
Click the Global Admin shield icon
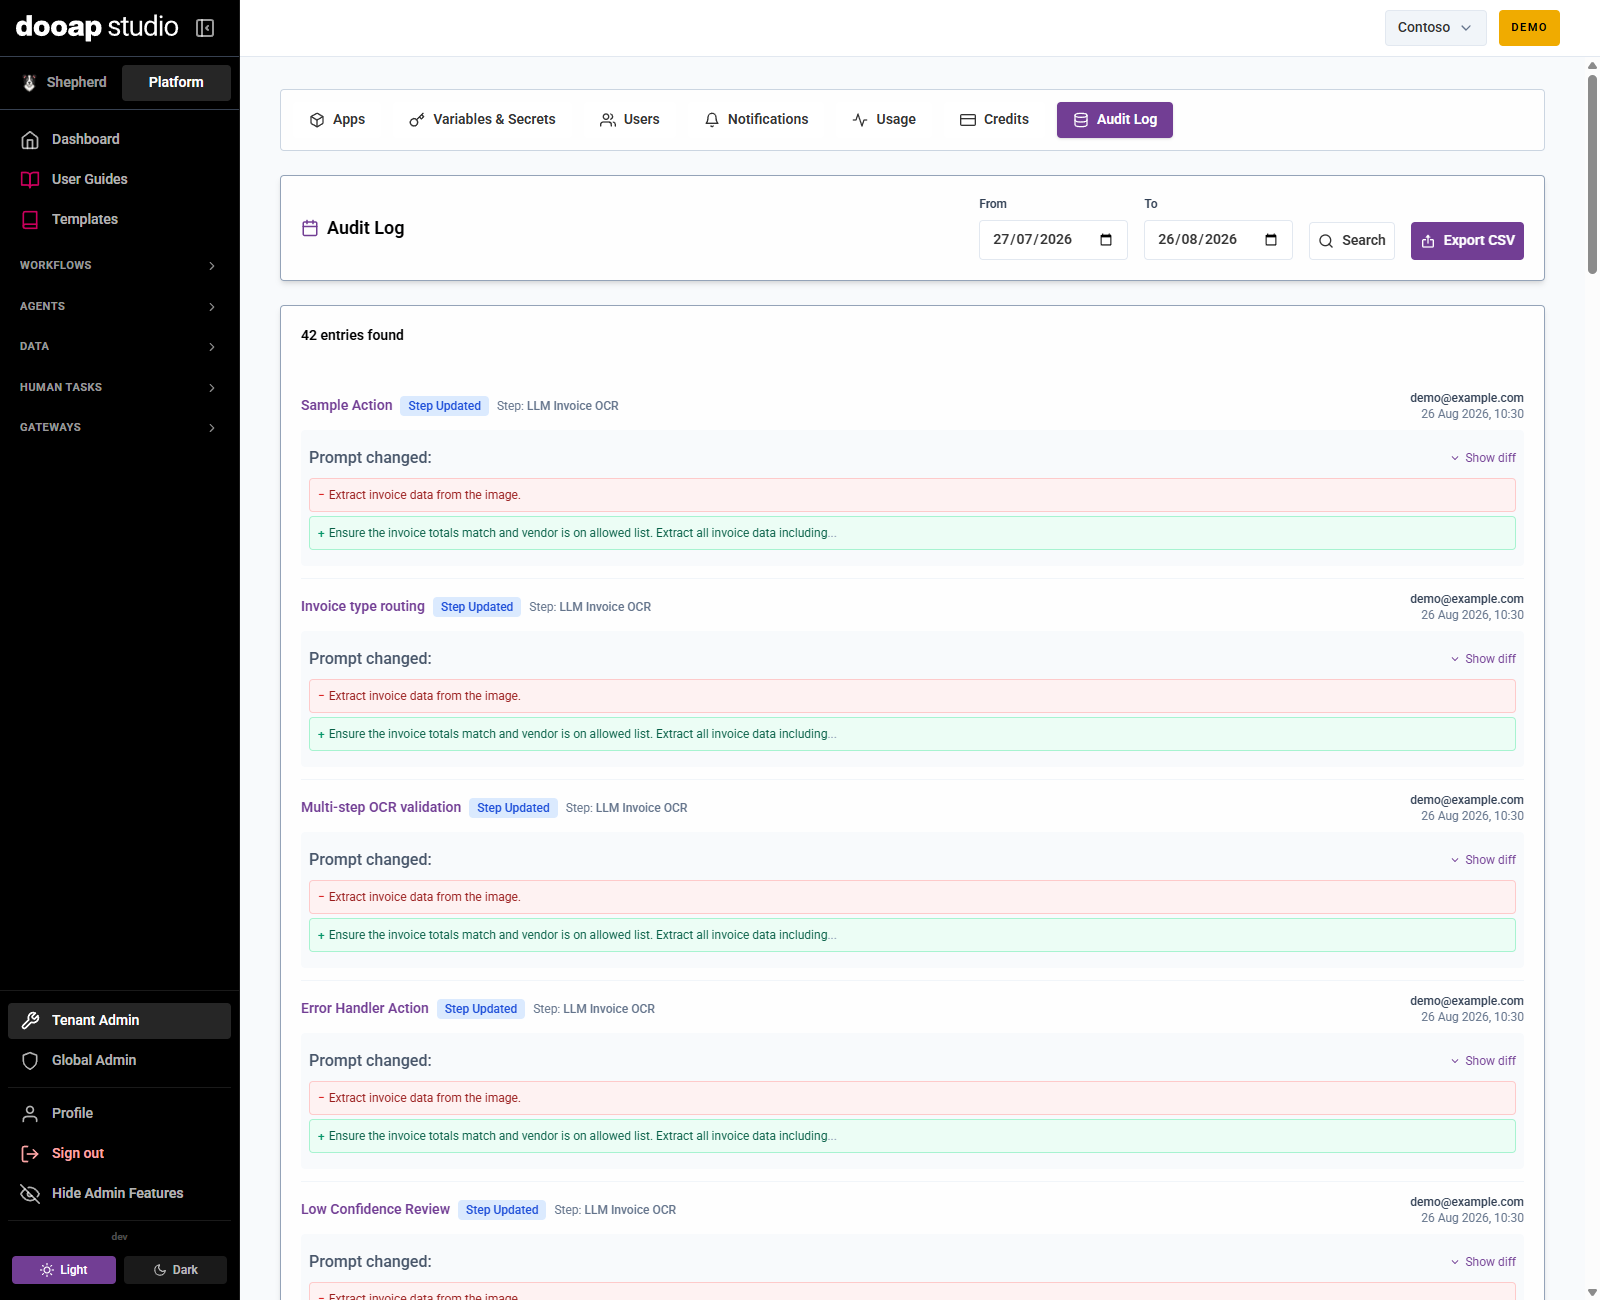30,1060
